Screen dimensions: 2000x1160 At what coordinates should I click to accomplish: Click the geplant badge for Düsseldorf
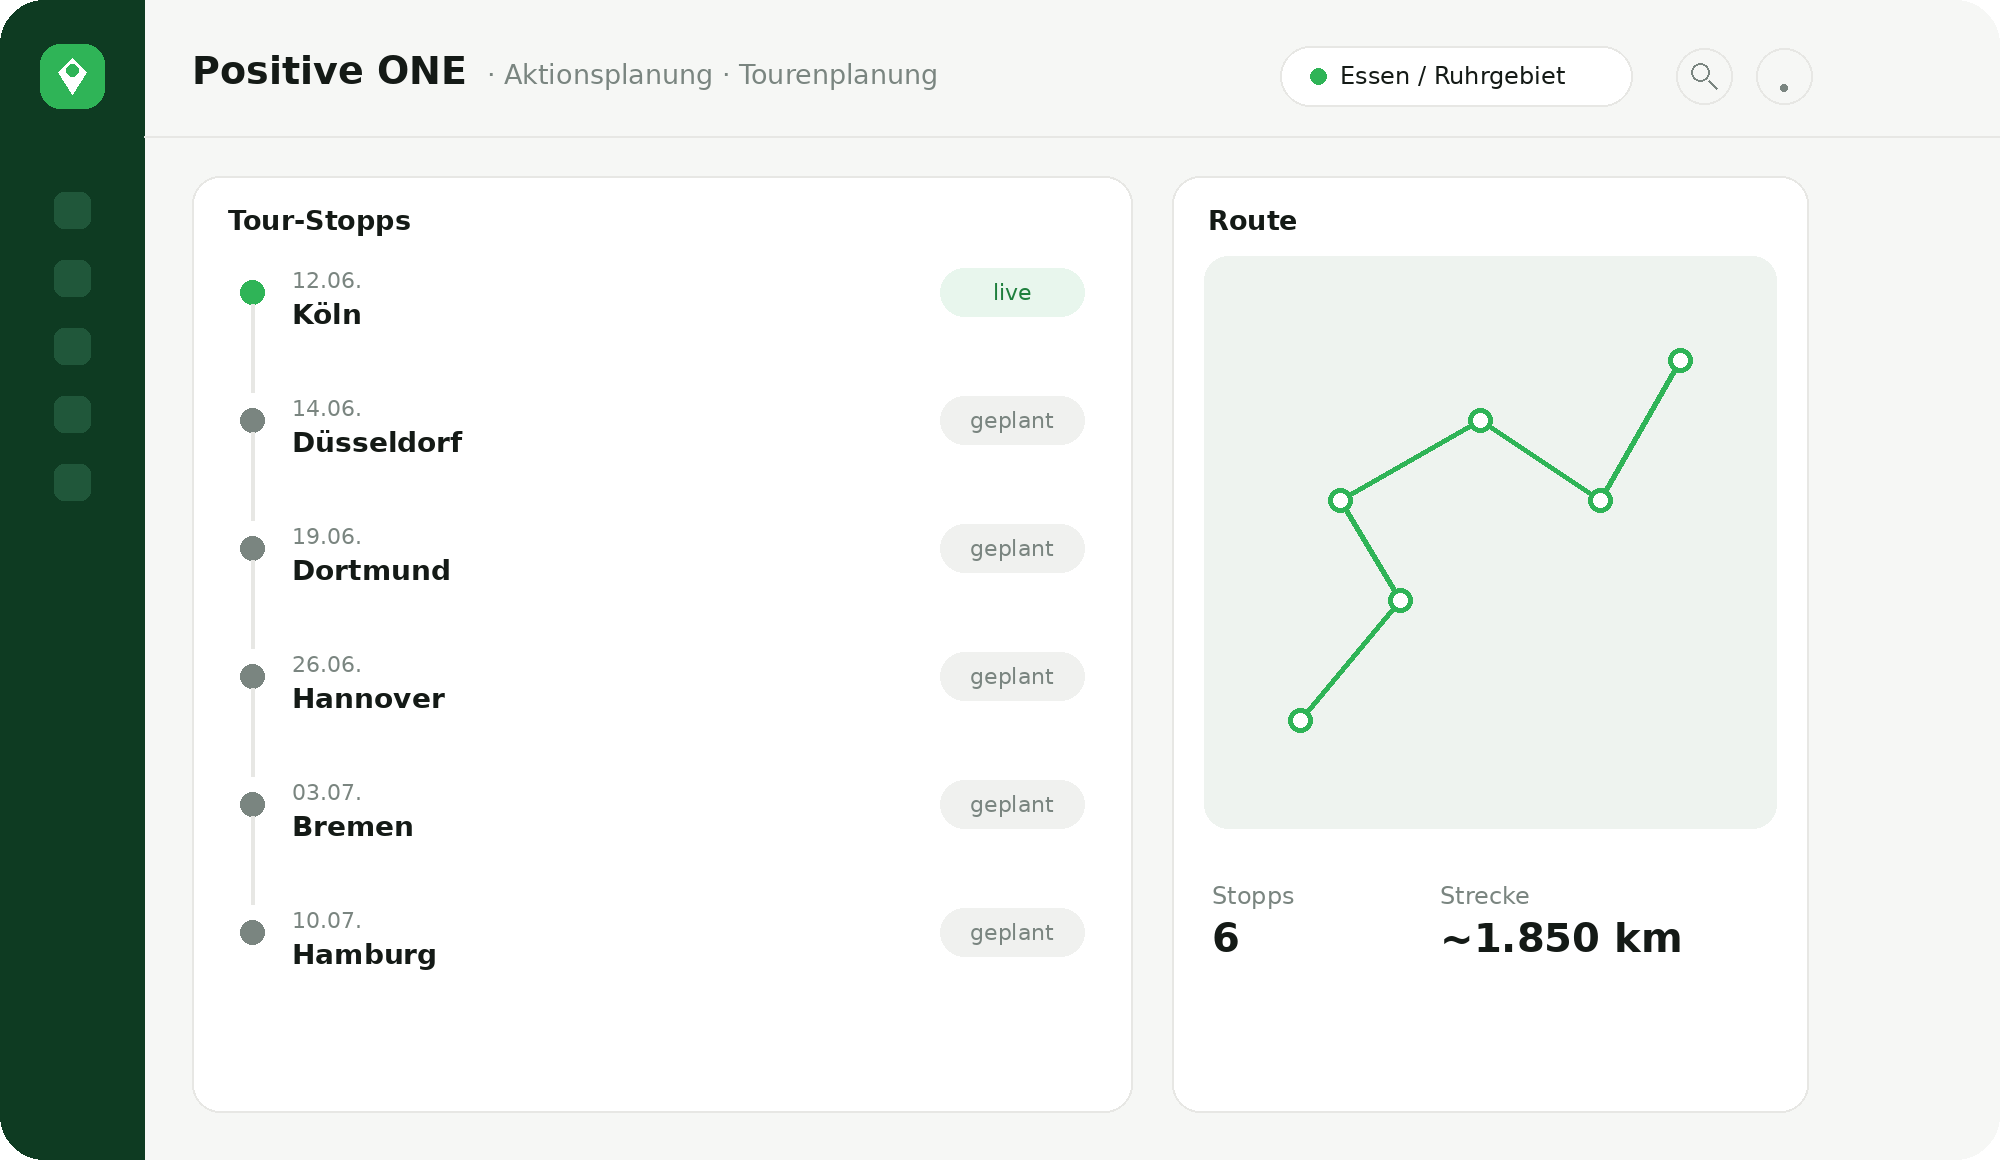(x=1012, y=420)
